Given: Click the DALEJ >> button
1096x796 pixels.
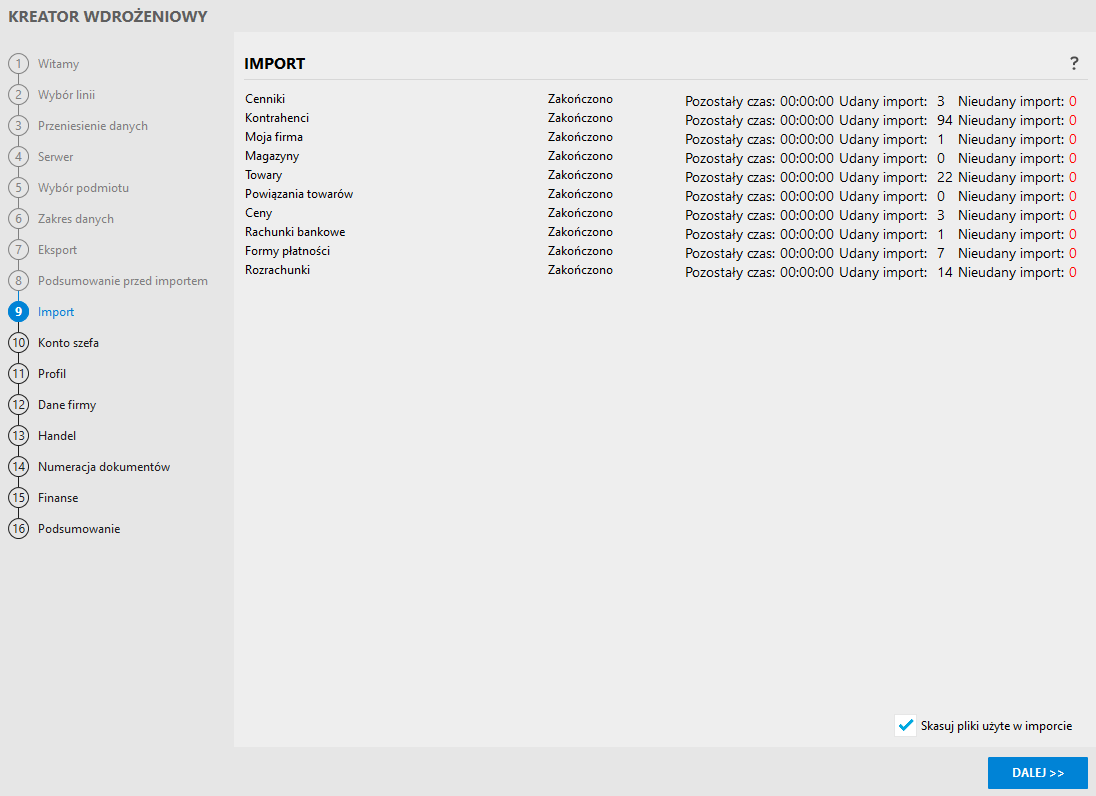Looking at the screenshot, I should pos(1037,773).
